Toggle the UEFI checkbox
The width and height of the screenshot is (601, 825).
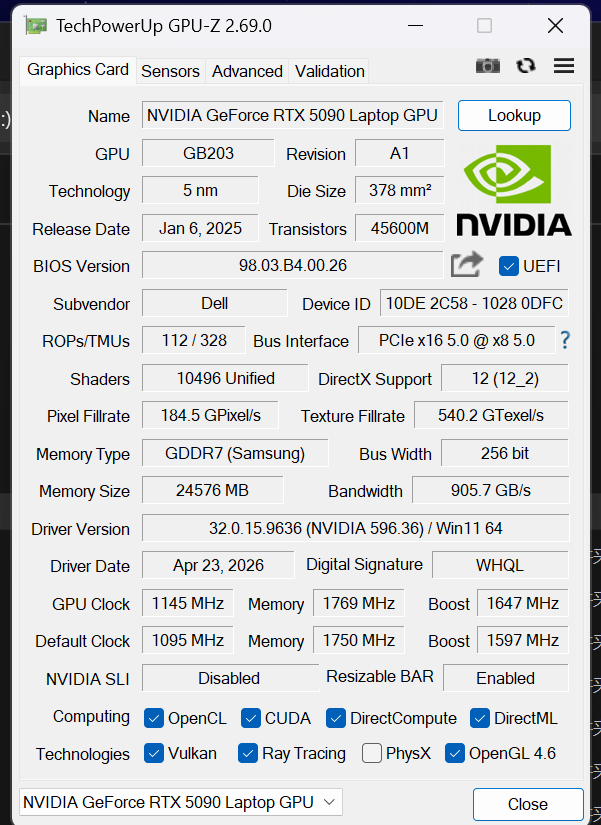pyautogui.click(x=508, y=266)
